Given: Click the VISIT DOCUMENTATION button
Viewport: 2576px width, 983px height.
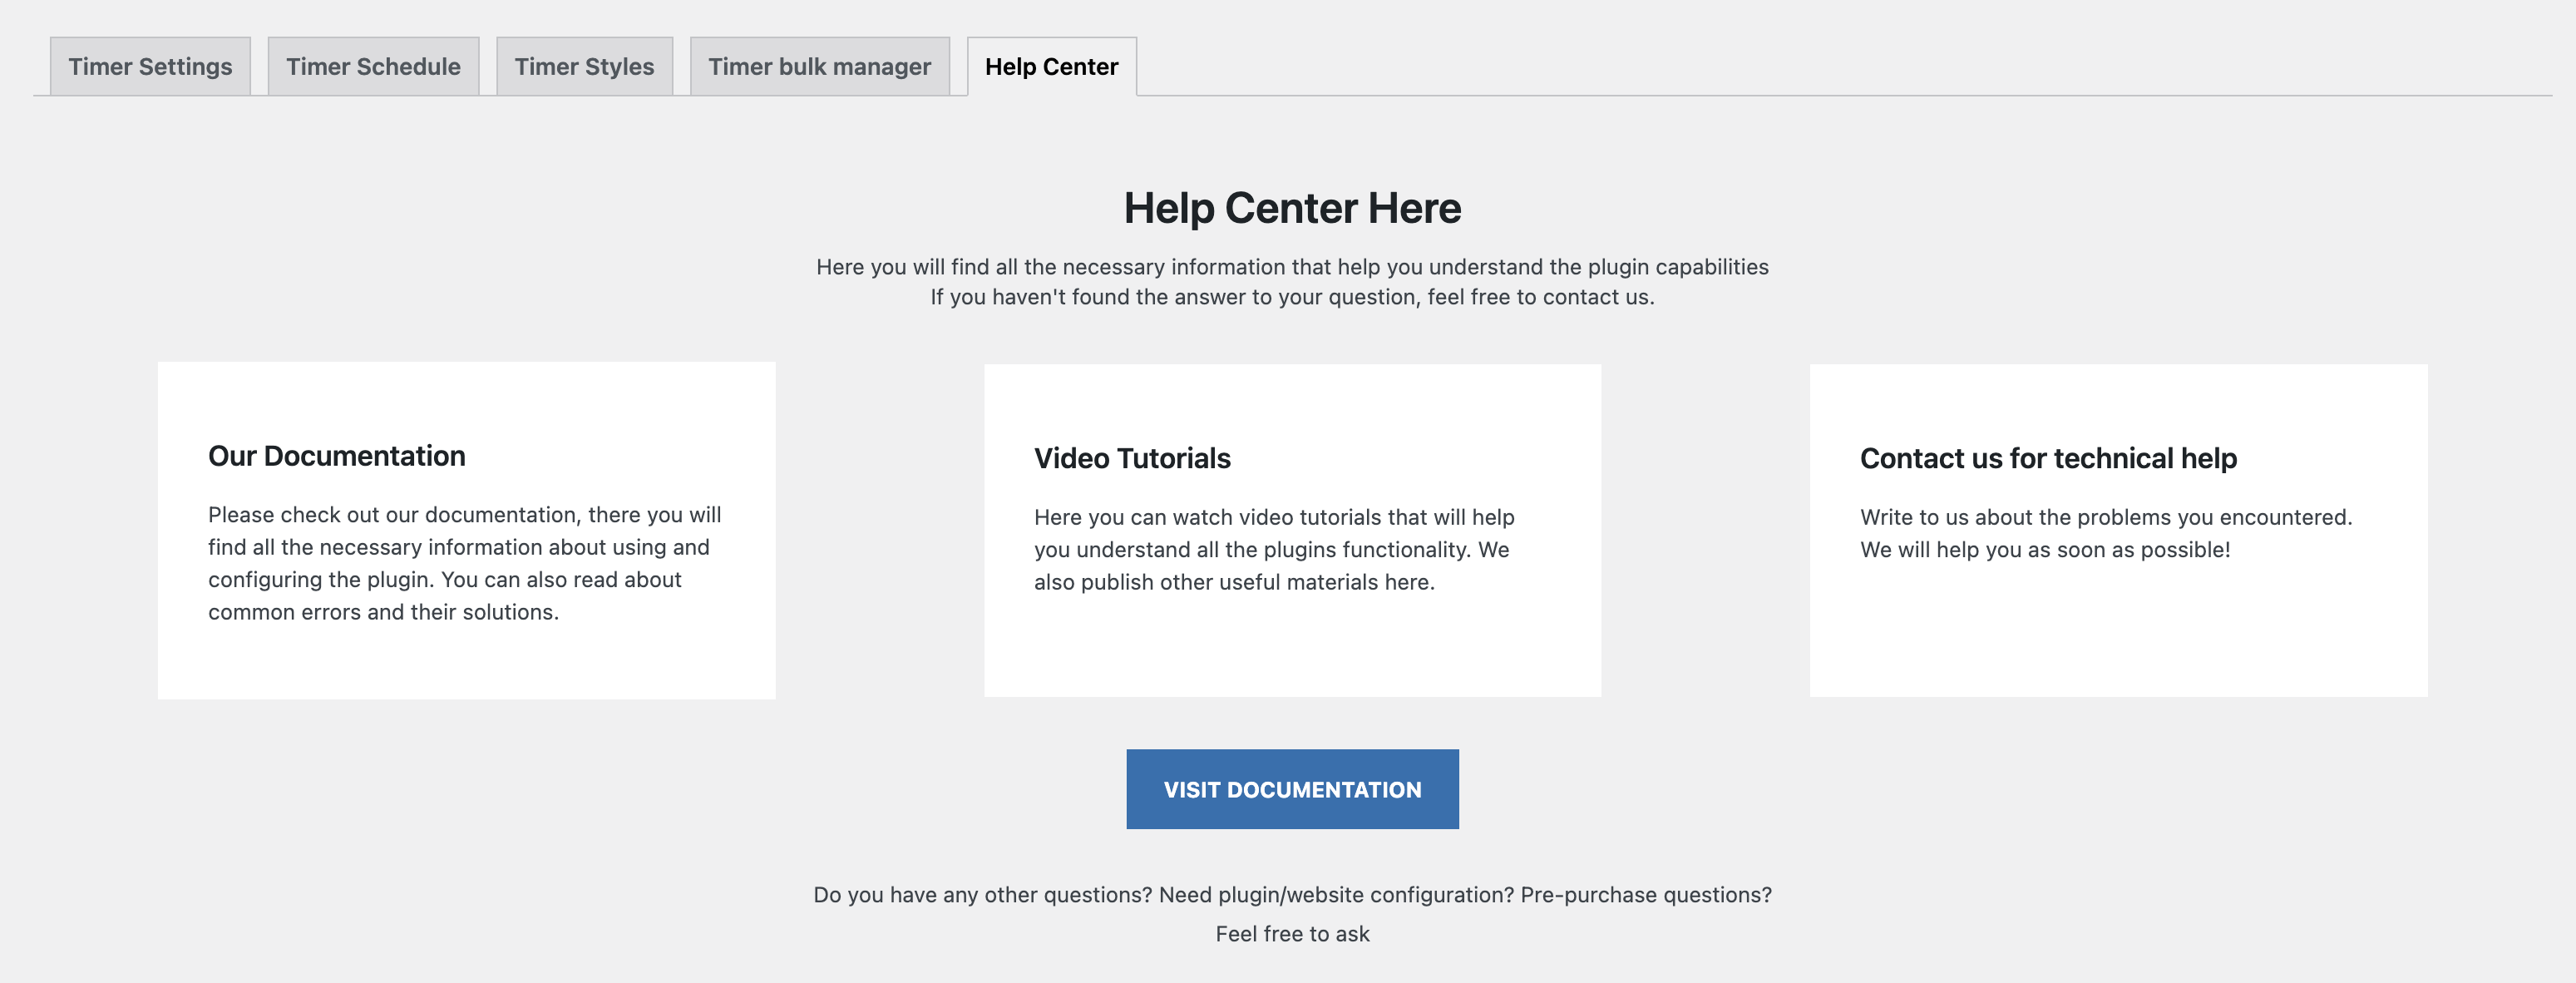Looking at the screenshot, I should click(x=1292, y=789).
